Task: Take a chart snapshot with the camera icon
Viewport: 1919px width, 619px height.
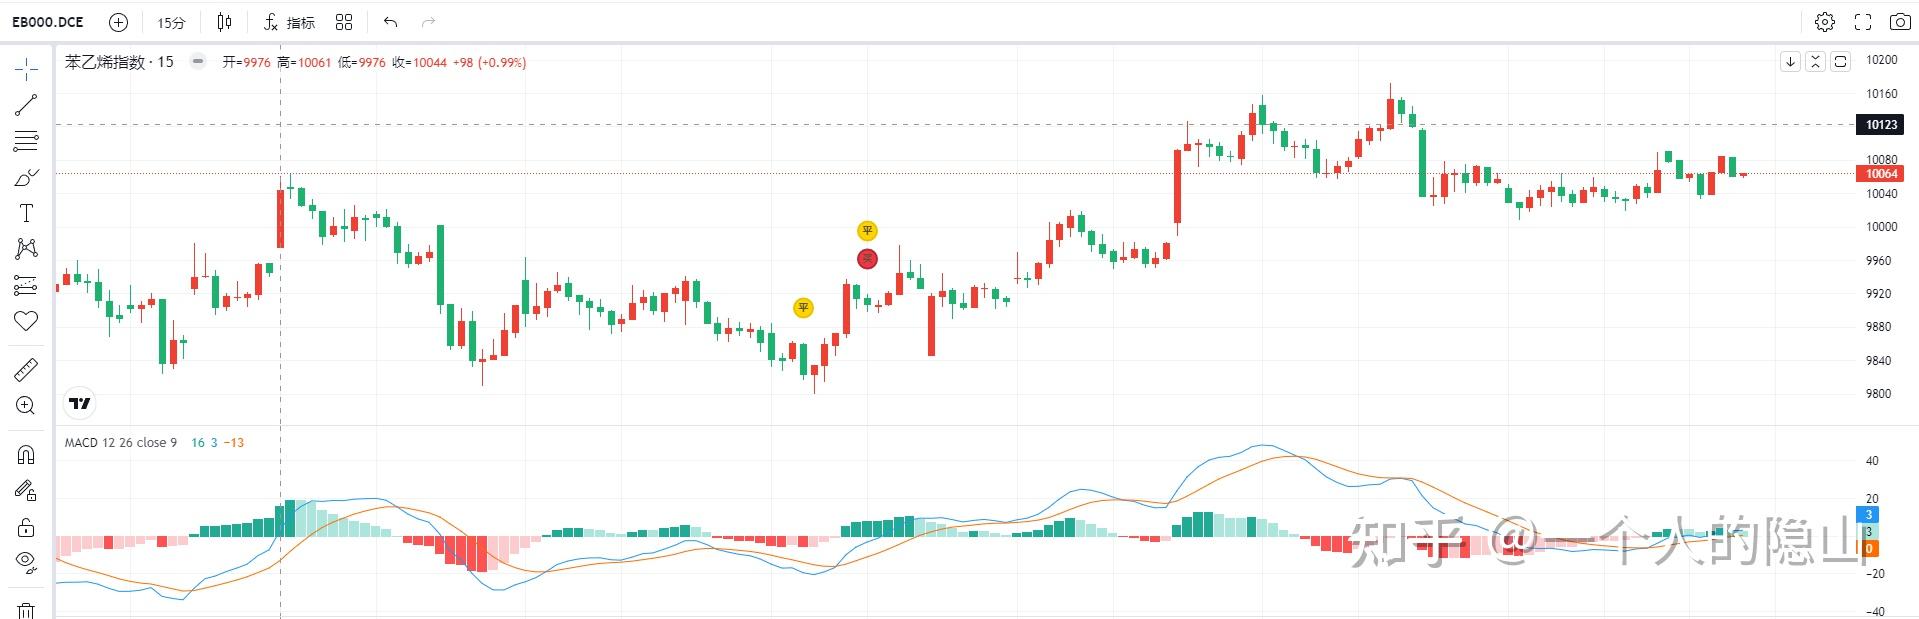Action: [1899, 21]
